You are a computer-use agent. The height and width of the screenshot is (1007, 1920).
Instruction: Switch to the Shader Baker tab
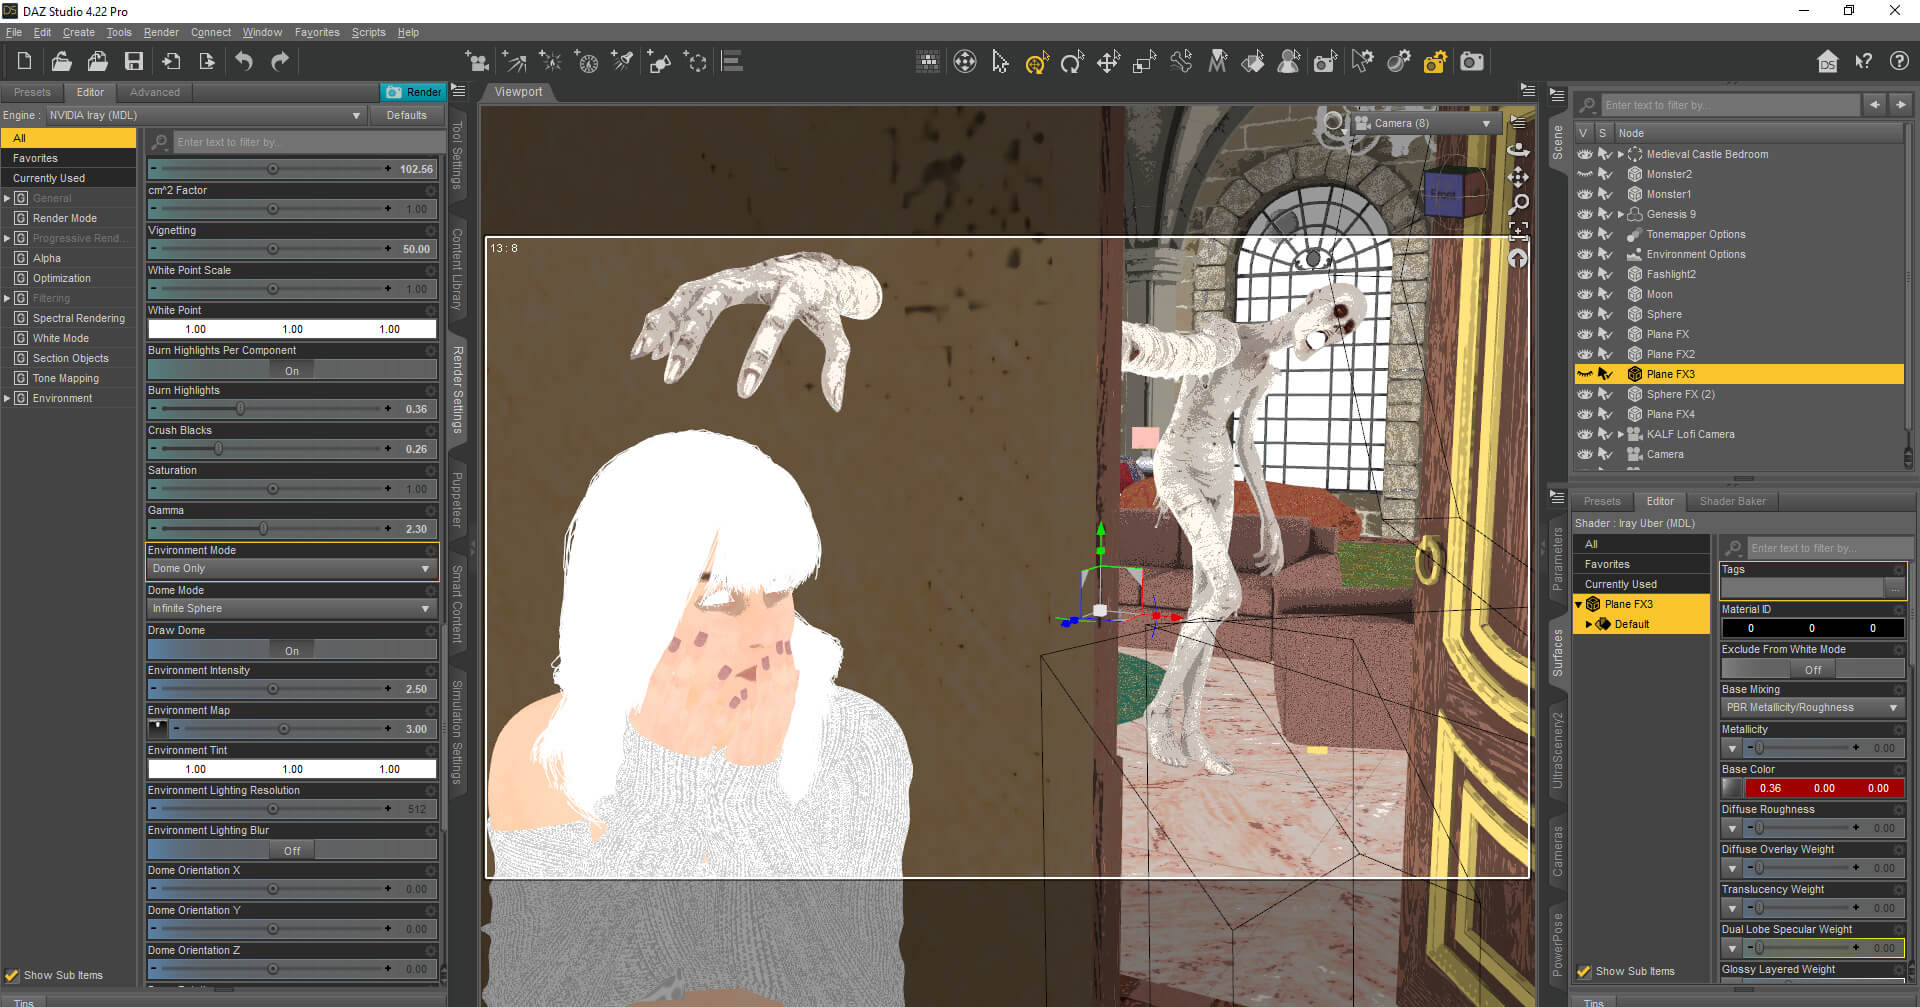[x=1732, y=501]
